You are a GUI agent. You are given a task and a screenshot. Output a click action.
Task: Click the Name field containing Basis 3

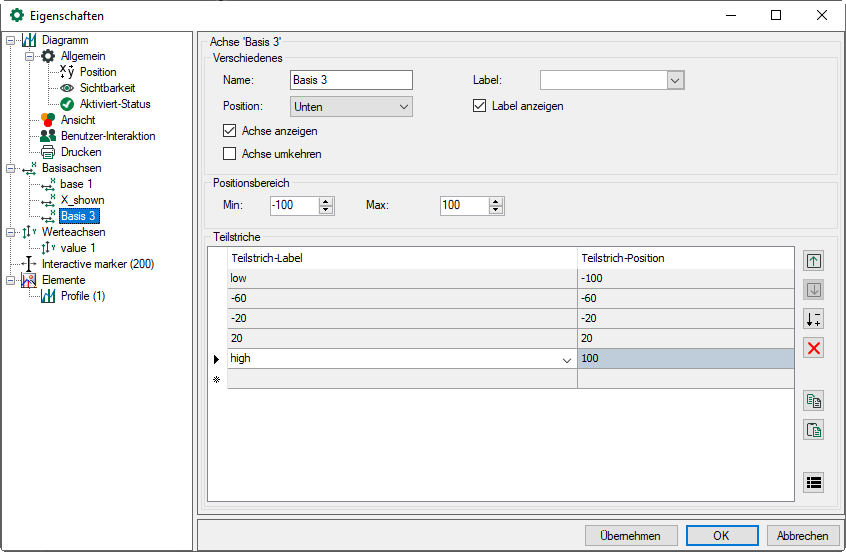(351, 80)
